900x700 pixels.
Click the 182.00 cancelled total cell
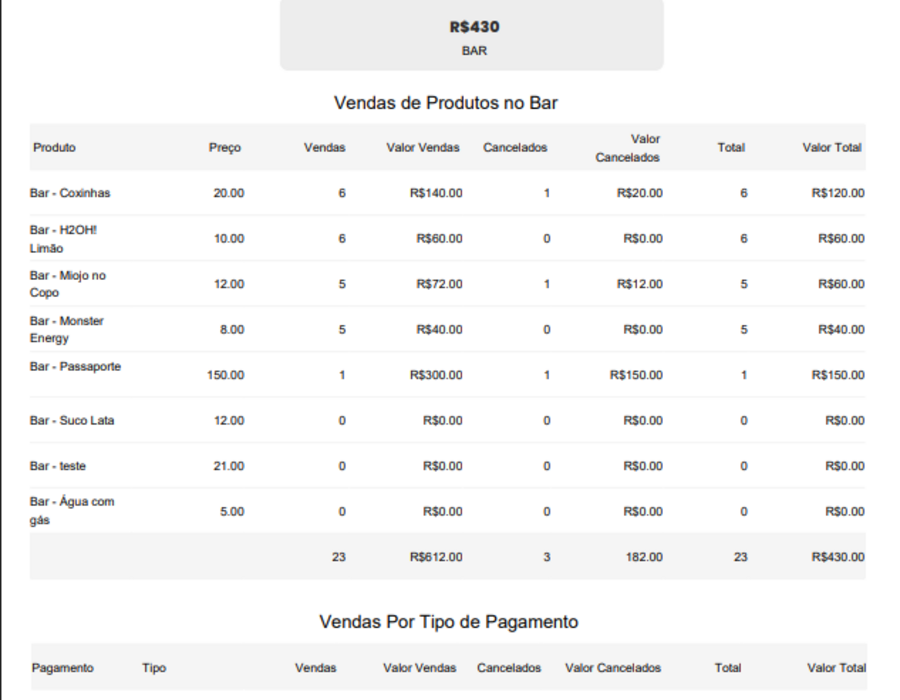pos(644,557)
